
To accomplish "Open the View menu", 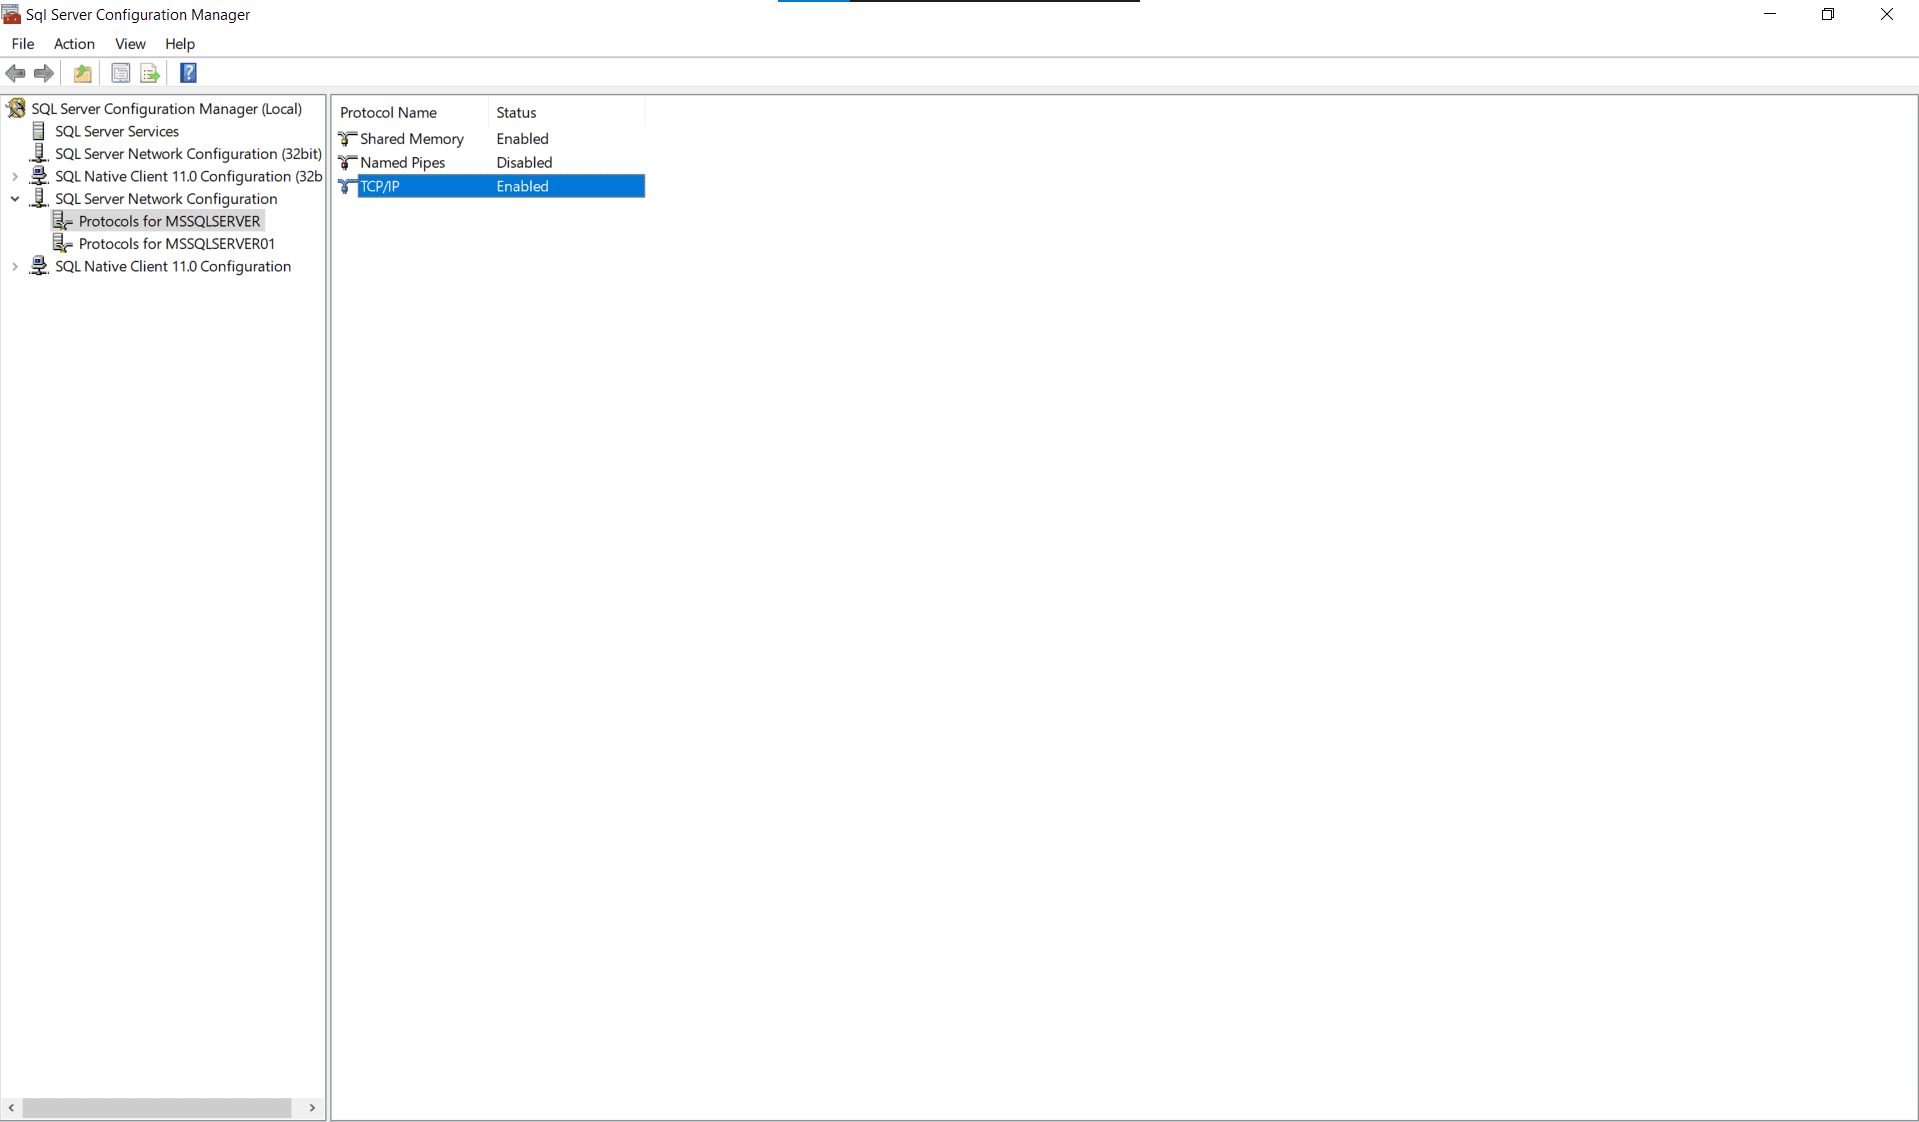I will [130, 44].
